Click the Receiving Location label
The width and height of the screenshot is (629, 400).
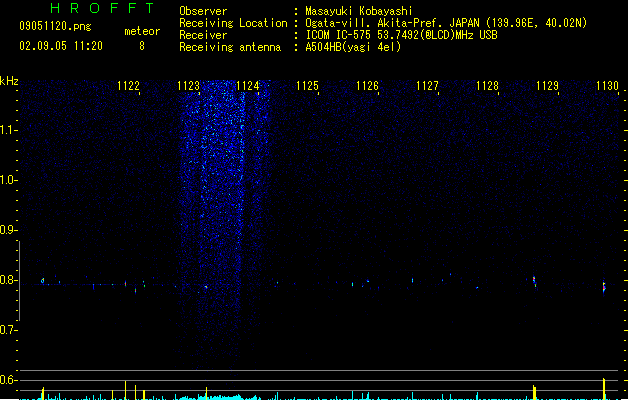pos(233,23)
